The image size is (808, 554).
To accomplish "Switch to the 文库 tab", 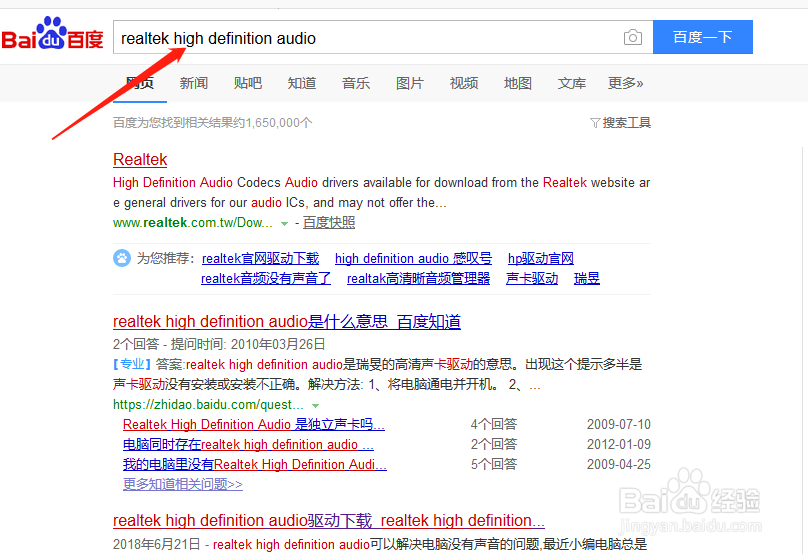I will (x=572, y=83).
